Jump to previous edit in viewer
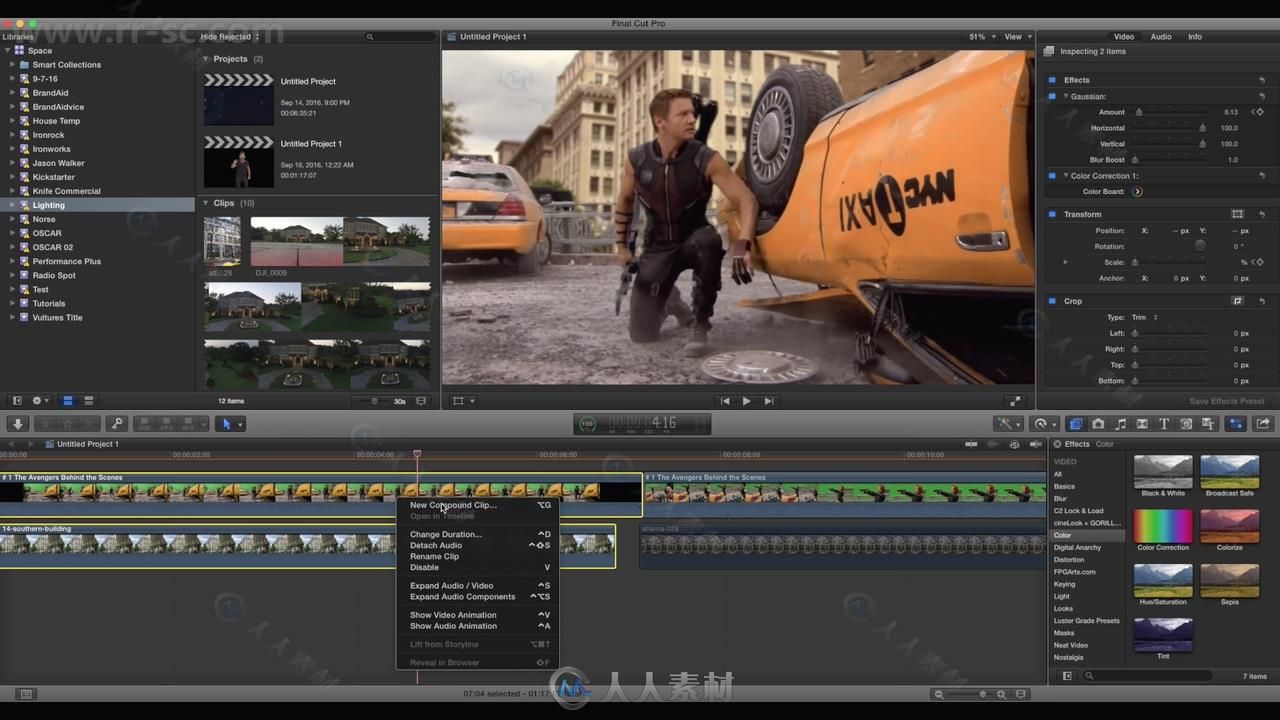 (725, 401)
